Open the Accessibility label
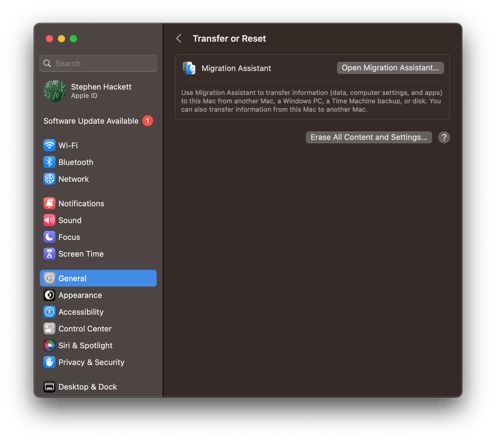 coord(81,312)
